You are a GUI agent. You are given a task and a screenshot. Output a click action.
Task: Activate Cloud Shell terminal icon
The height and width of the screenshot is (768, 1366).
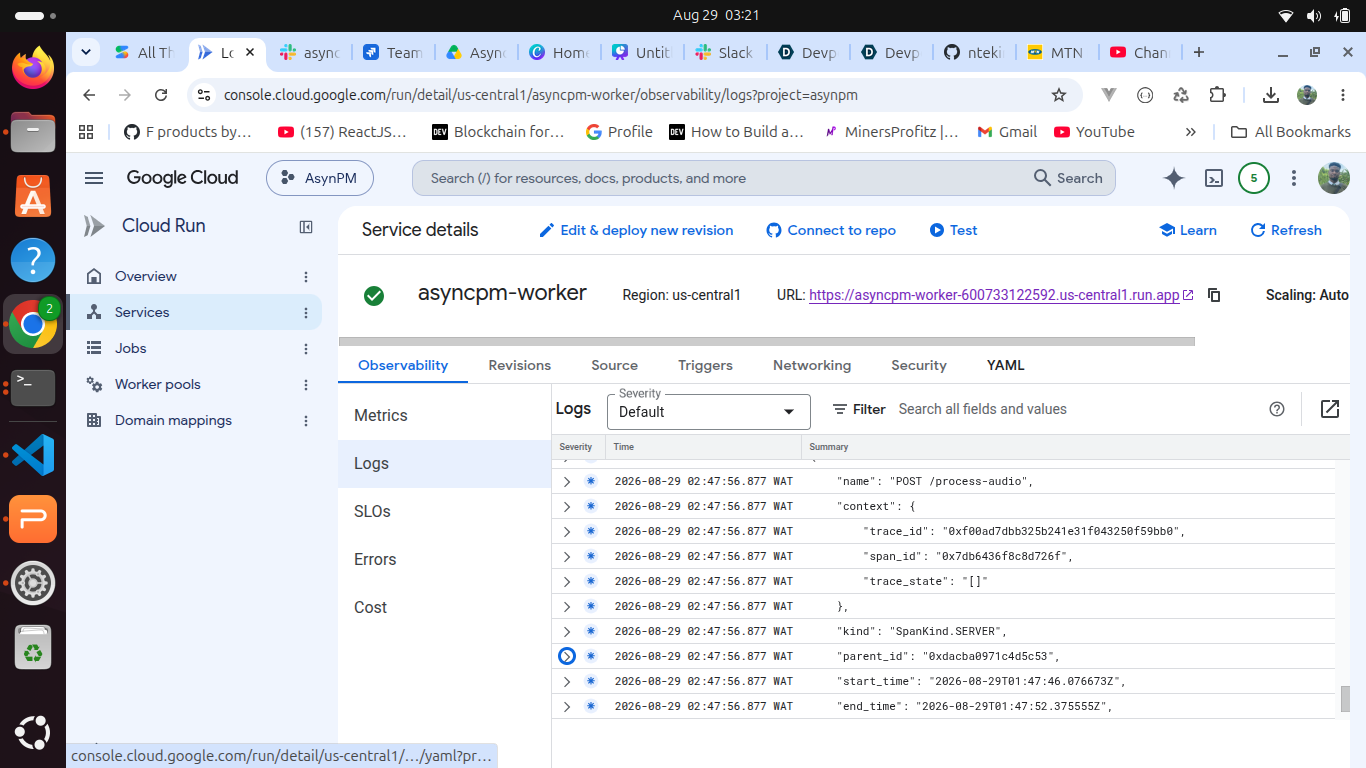click(x=1214, y=178)
